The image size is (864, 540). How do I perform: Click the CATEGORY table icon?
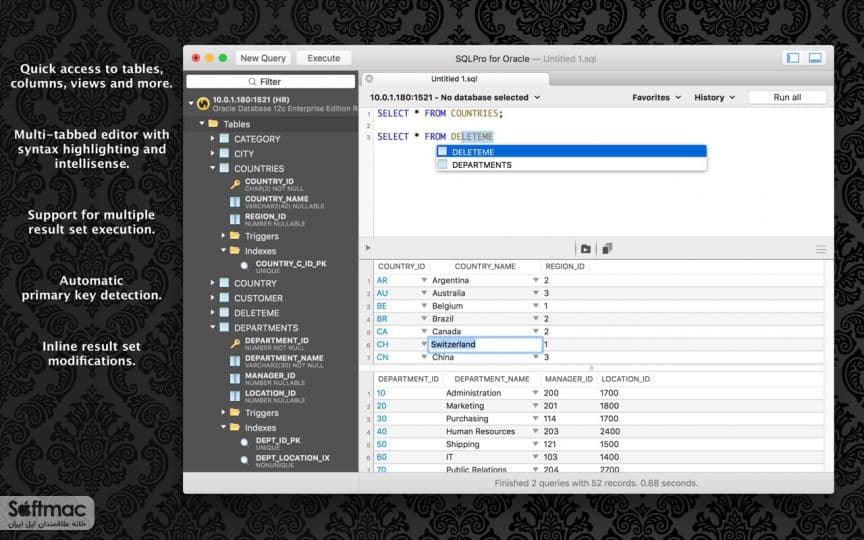(224, 138)
